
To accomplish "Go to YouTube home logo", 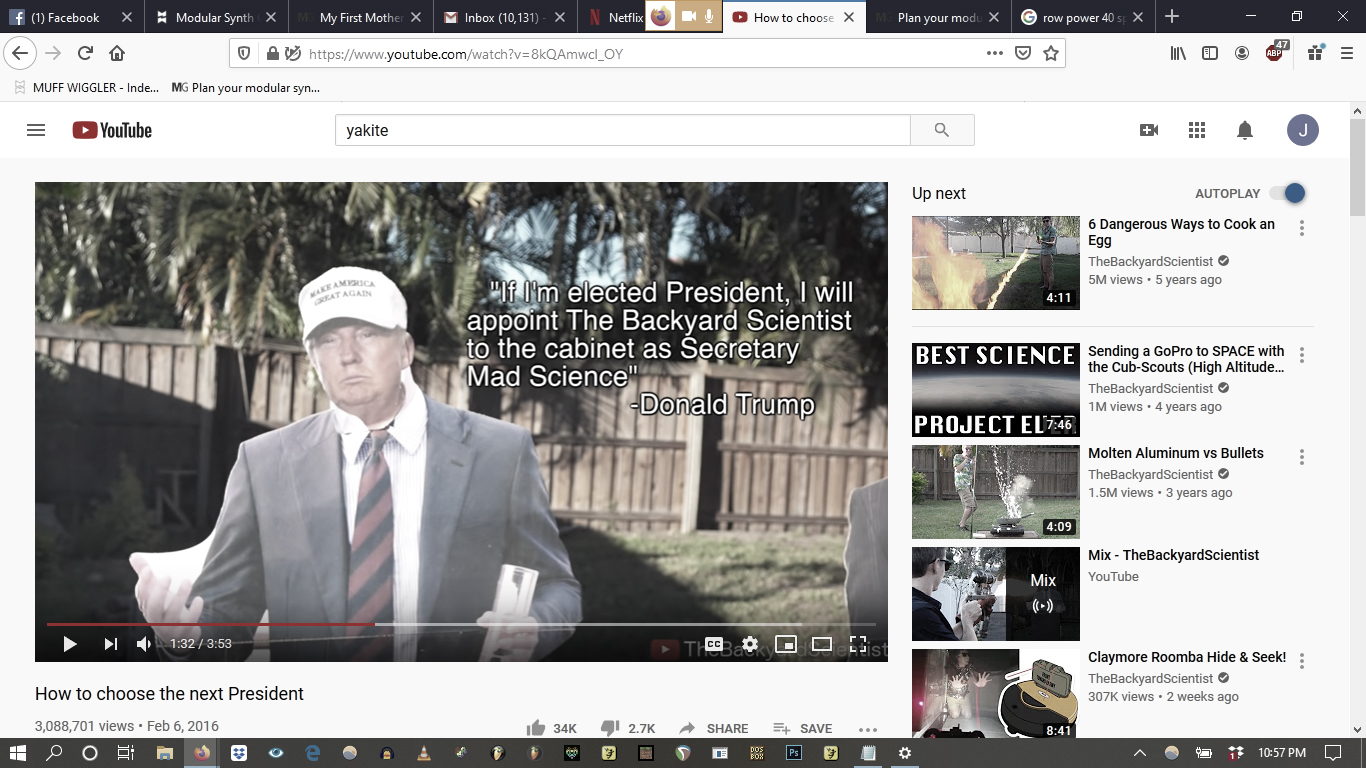I will [x=112, y=130].
